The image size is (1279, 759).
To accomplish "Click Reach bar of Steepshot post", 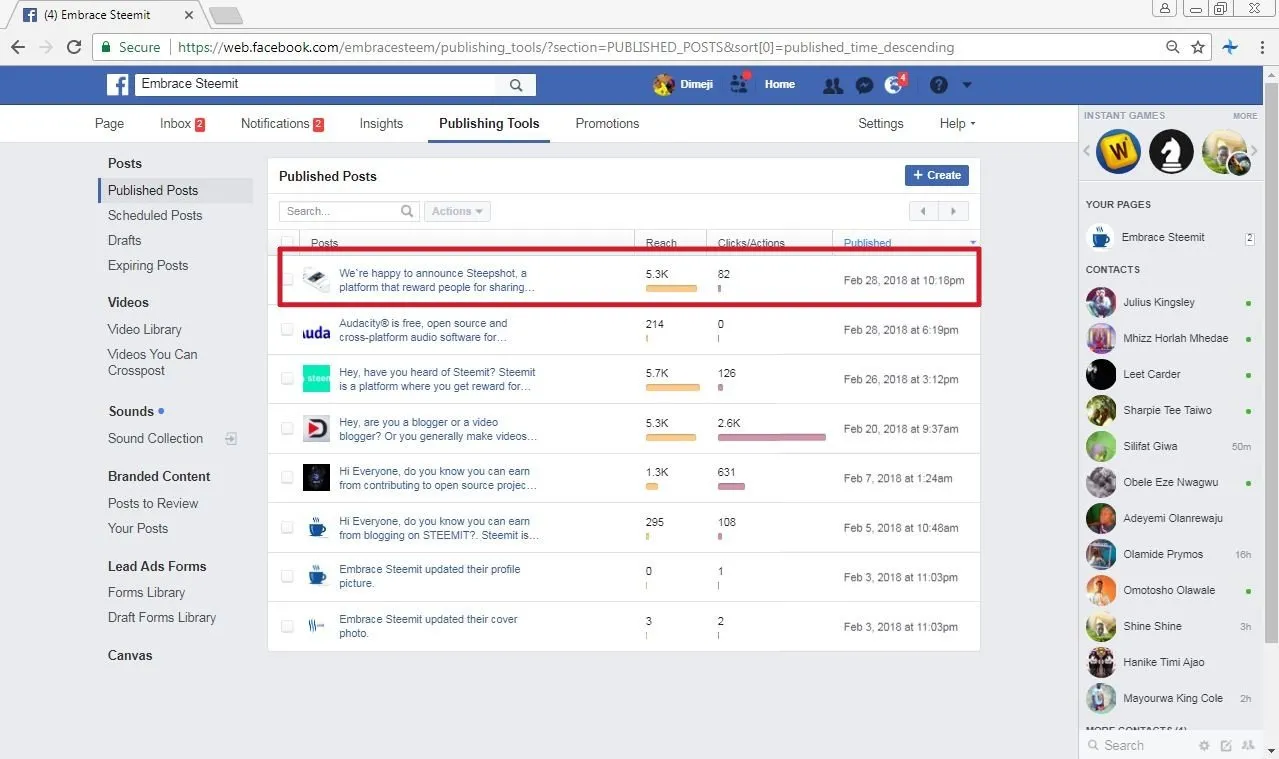I will (x=671, y=288).
